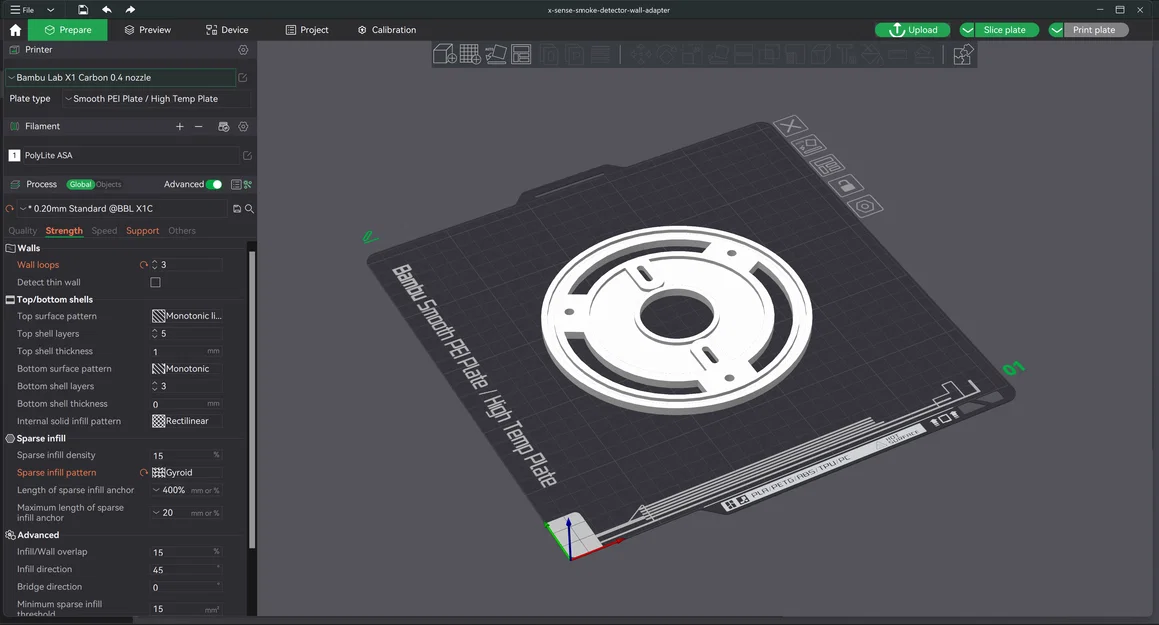Open Bottom surface pattern dropdown
This screenshot has height=625, width=1159.
point(186,369)
